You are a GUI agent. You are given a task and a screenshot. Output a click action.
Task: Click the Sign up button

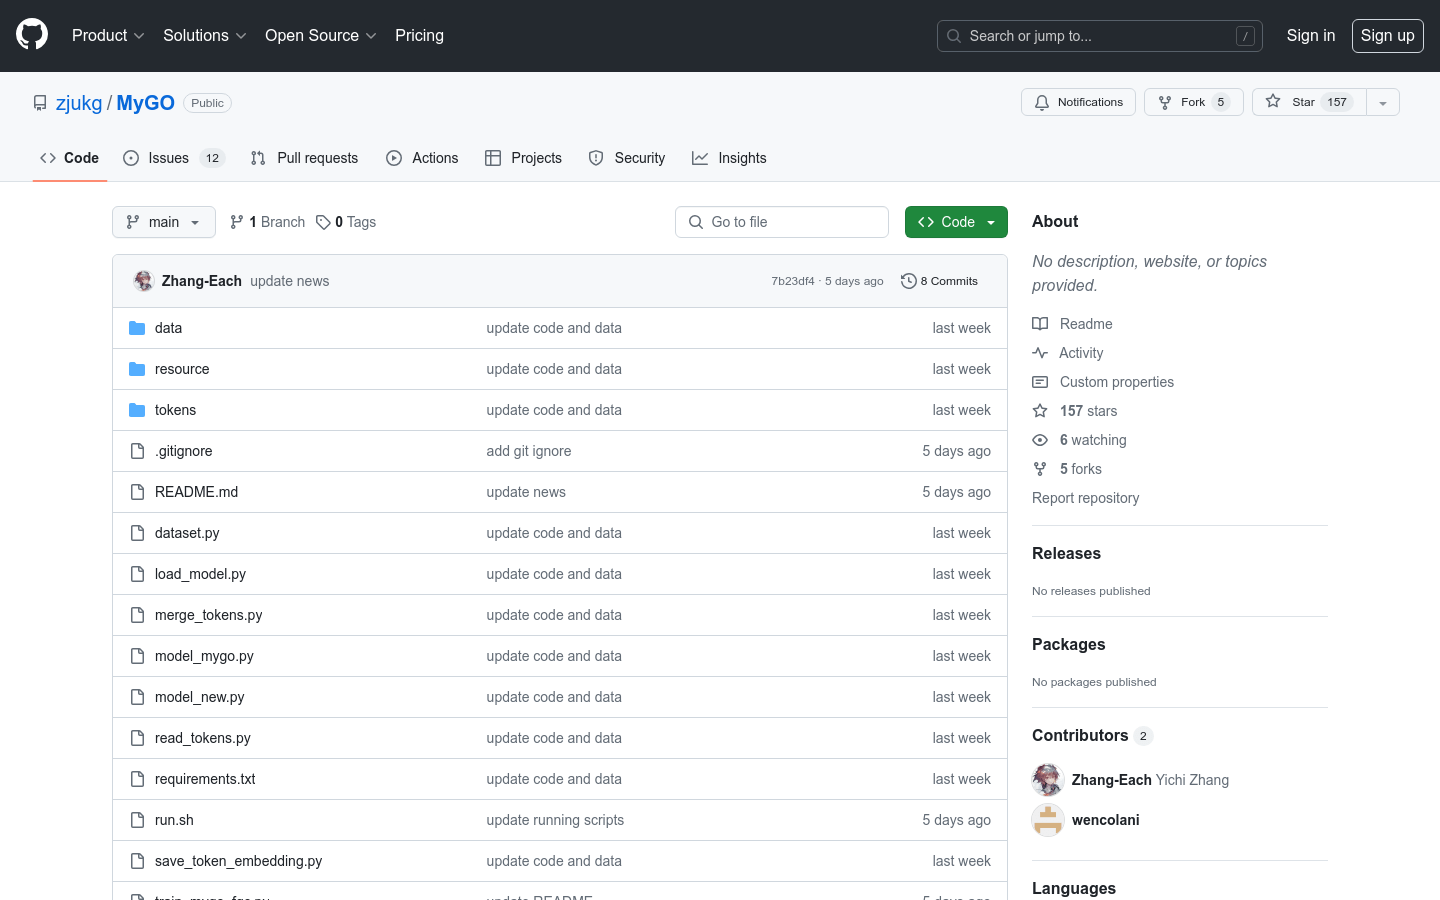point(1387,35)
